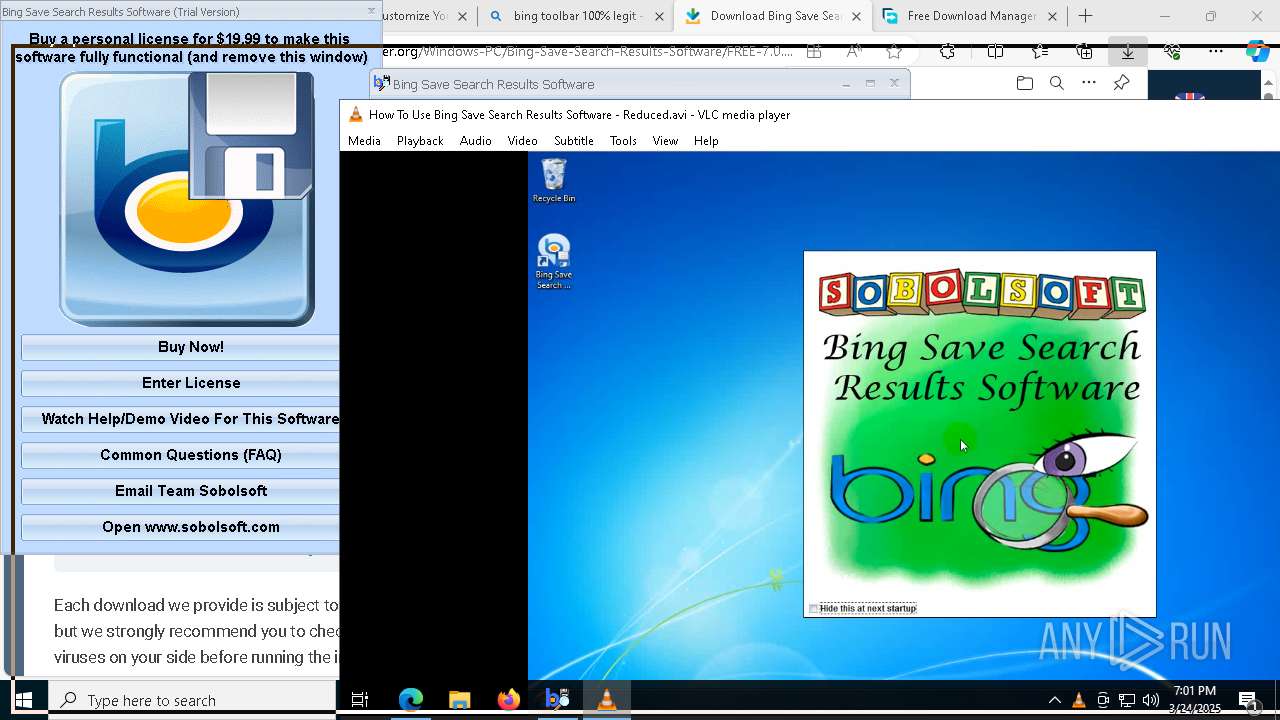Select VLC media player on taskbar
Screen dimensions: 1280x720
pyautogui.click(x=606, y=700)
